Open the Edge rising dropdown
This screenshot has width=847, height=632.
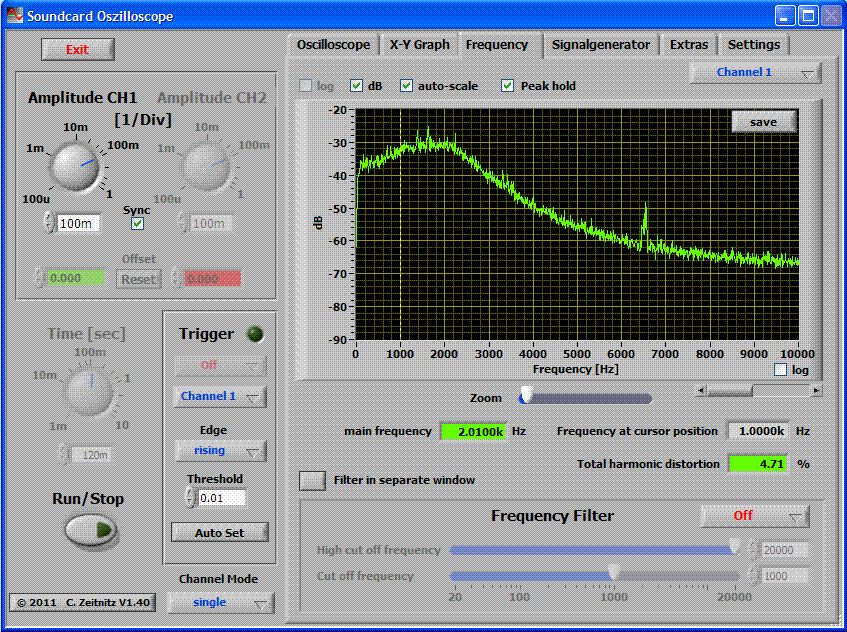pos(219,451)
